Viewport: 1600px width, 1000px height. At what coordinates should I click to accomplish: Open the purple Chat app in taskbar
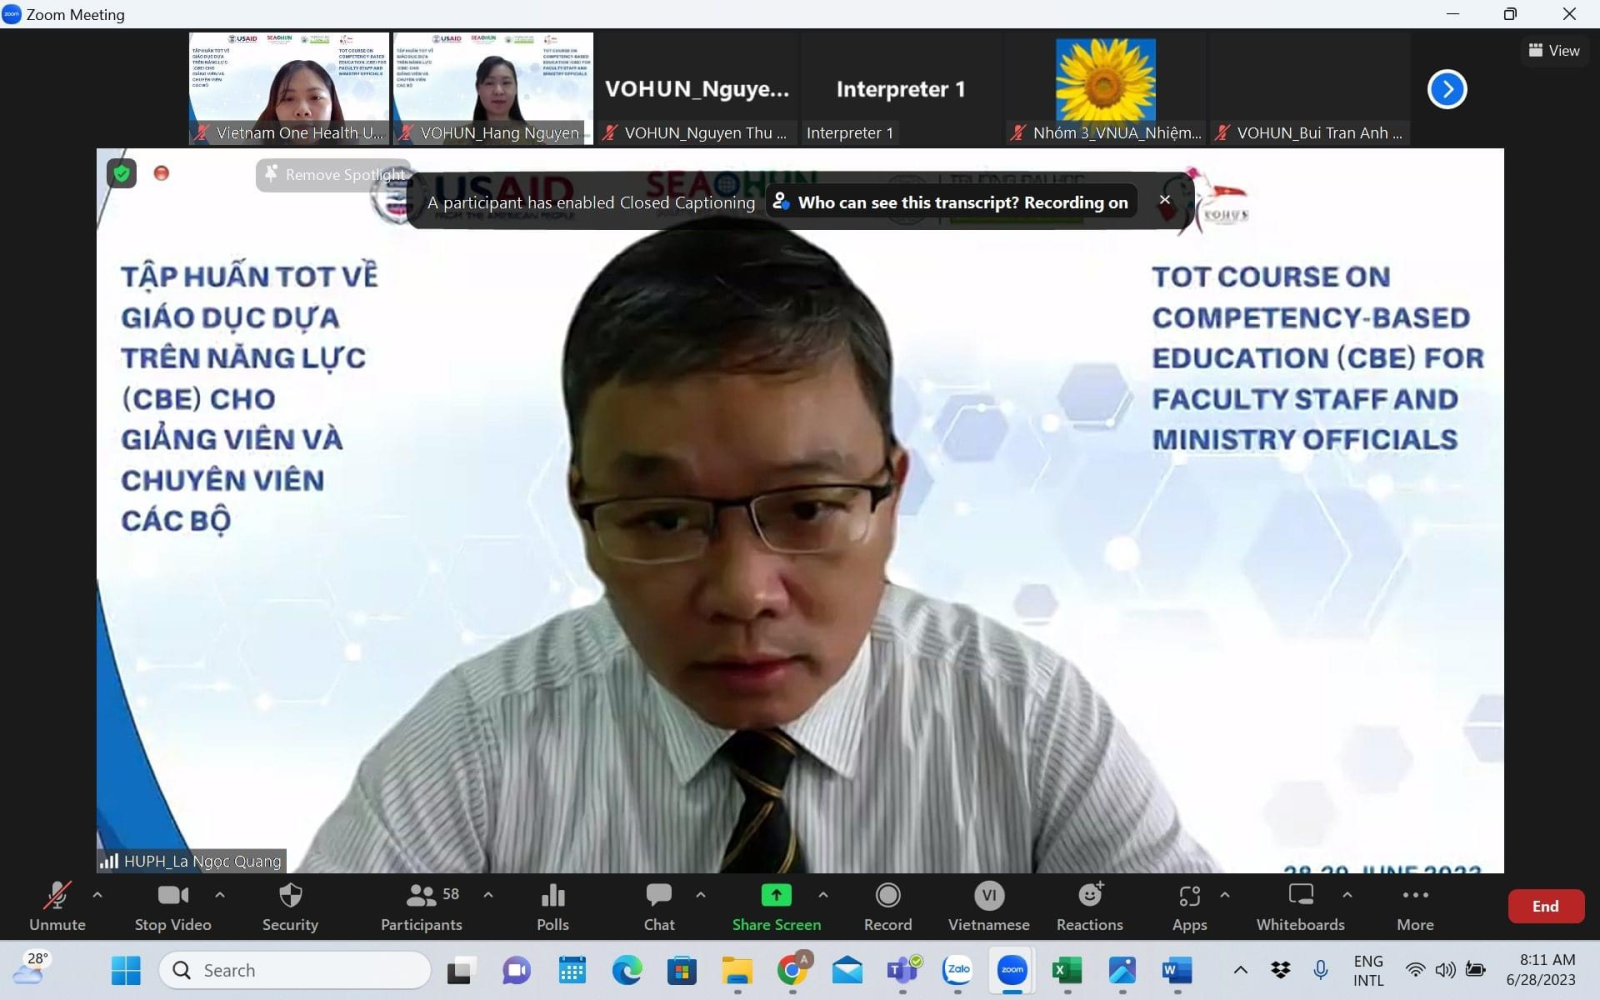517,970
